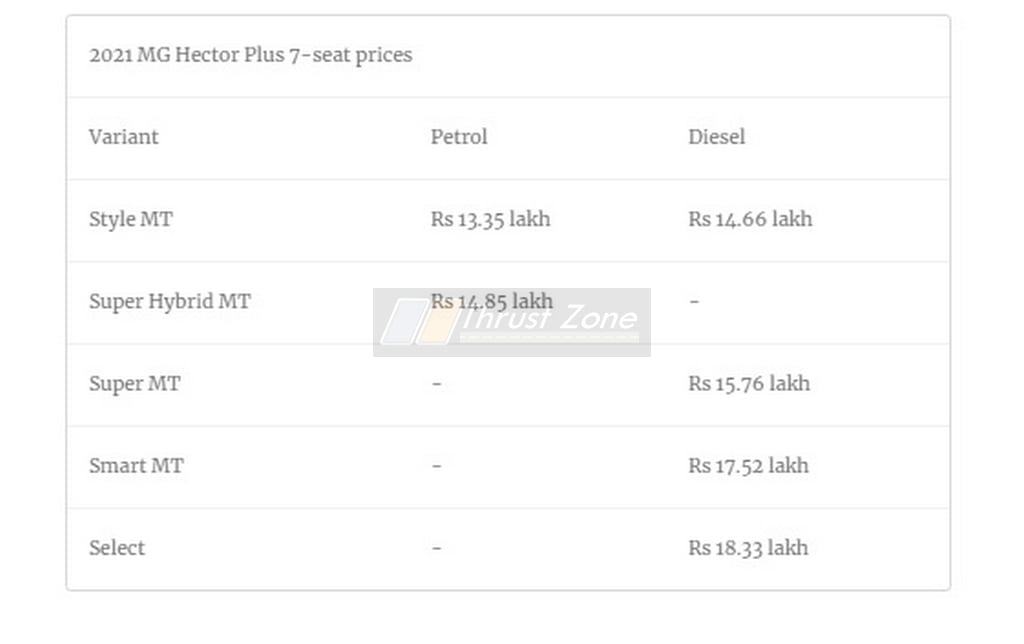This screenshot has height=644, width=1024.
Task: Select the Select variant cell
Action: [117, 548]
